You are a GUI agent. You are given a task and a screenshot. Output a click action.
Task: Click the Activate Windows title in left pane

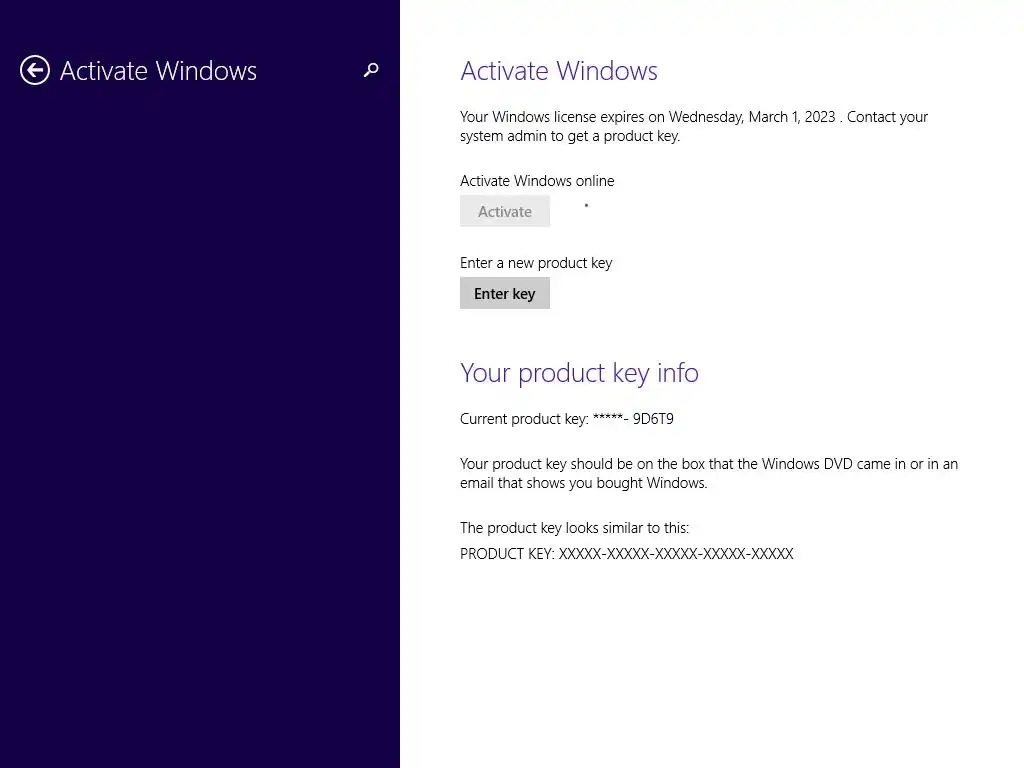tap(158, 71)
